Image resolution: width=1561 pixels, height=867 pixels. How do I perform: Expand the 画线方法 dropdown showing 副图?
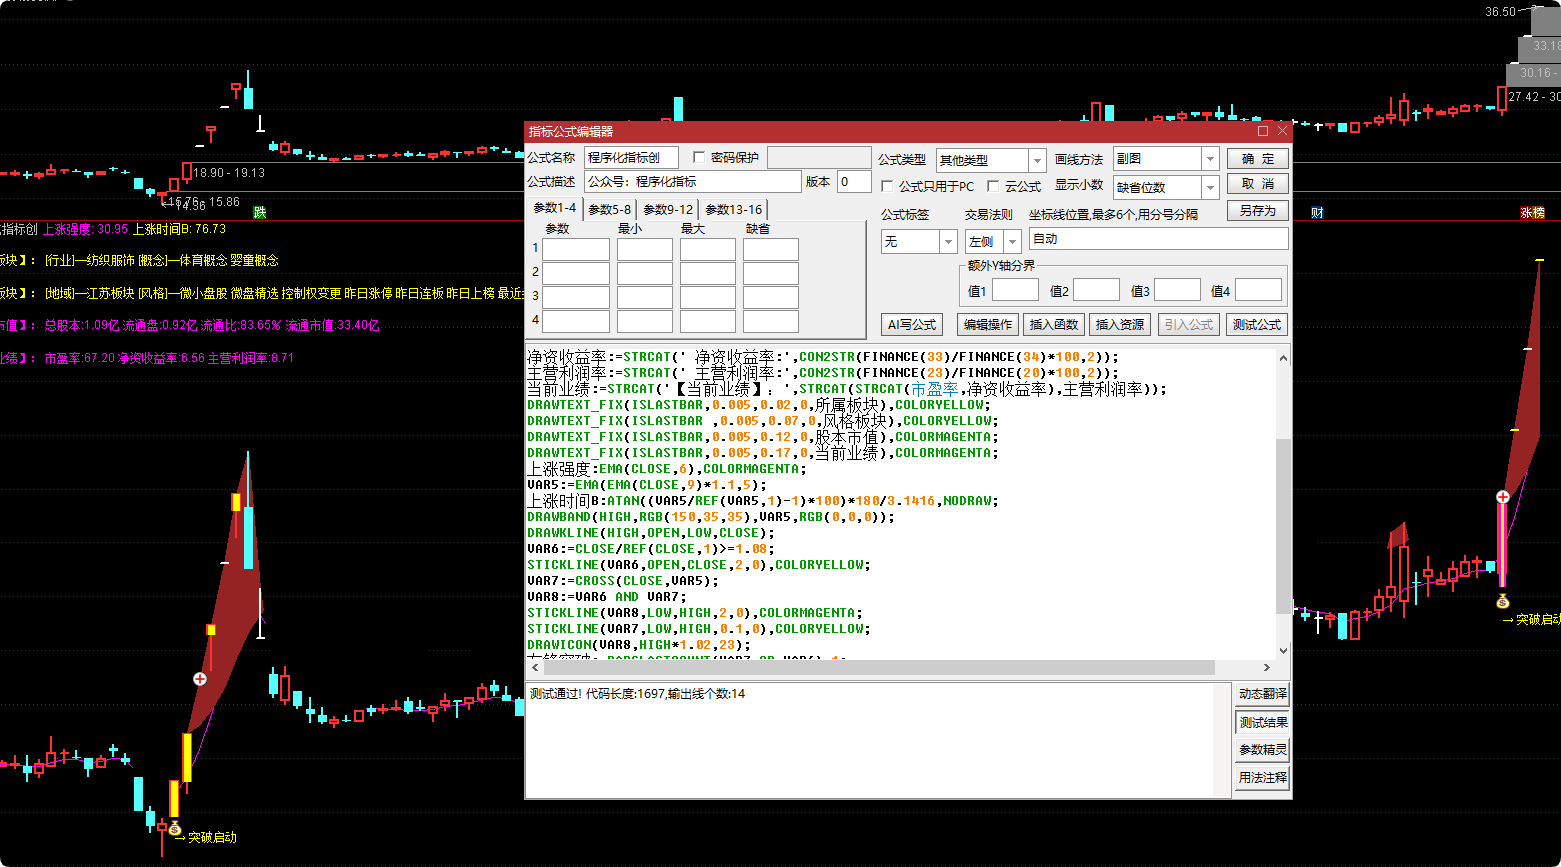(1210, 159)
